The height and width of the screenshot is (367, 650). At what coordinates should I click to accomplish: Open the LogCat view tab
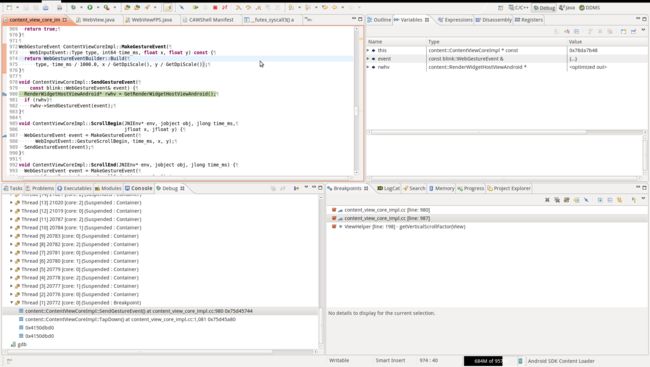click(x=388, y=188)
